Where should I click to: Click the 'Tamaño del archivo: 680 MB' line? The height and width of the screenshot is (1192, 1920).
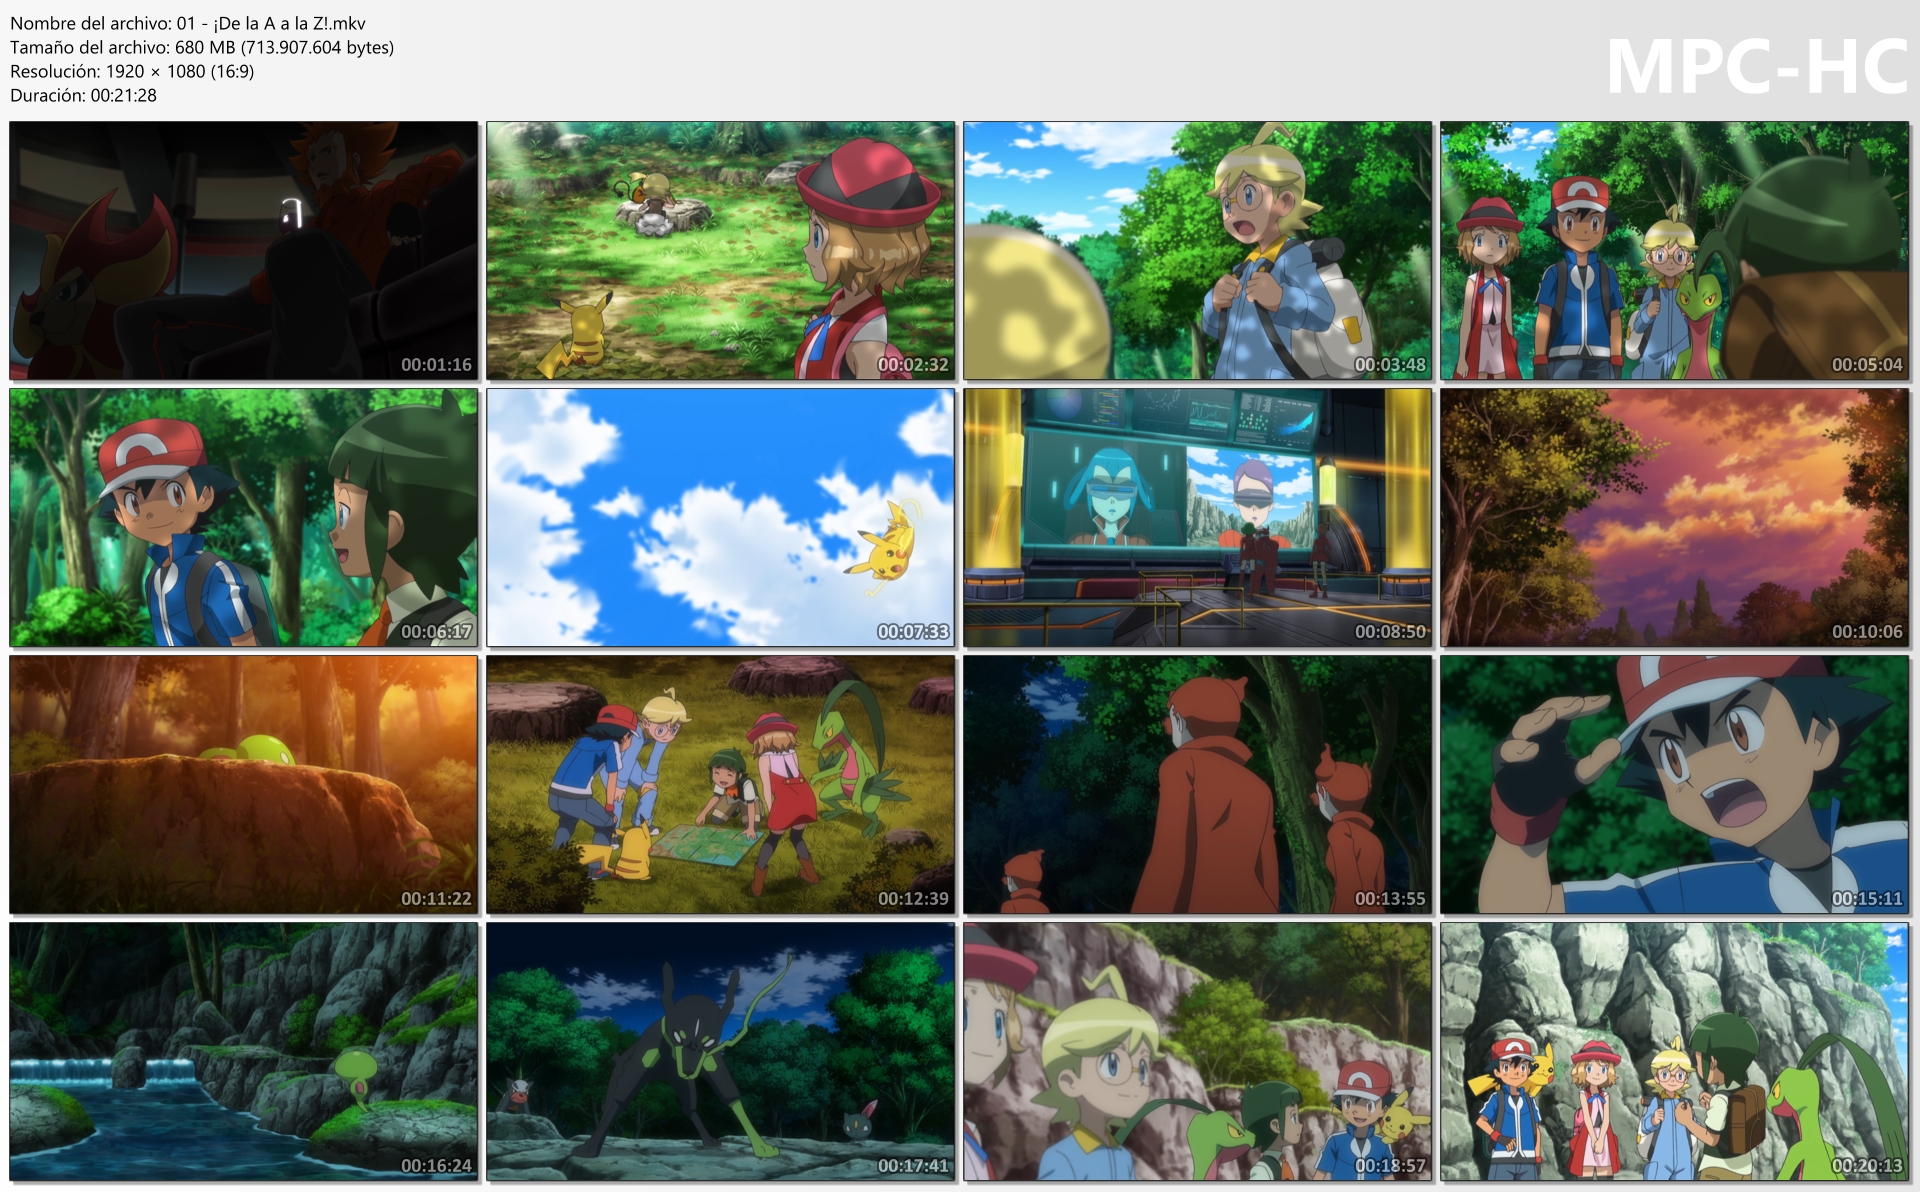(202, 47)
